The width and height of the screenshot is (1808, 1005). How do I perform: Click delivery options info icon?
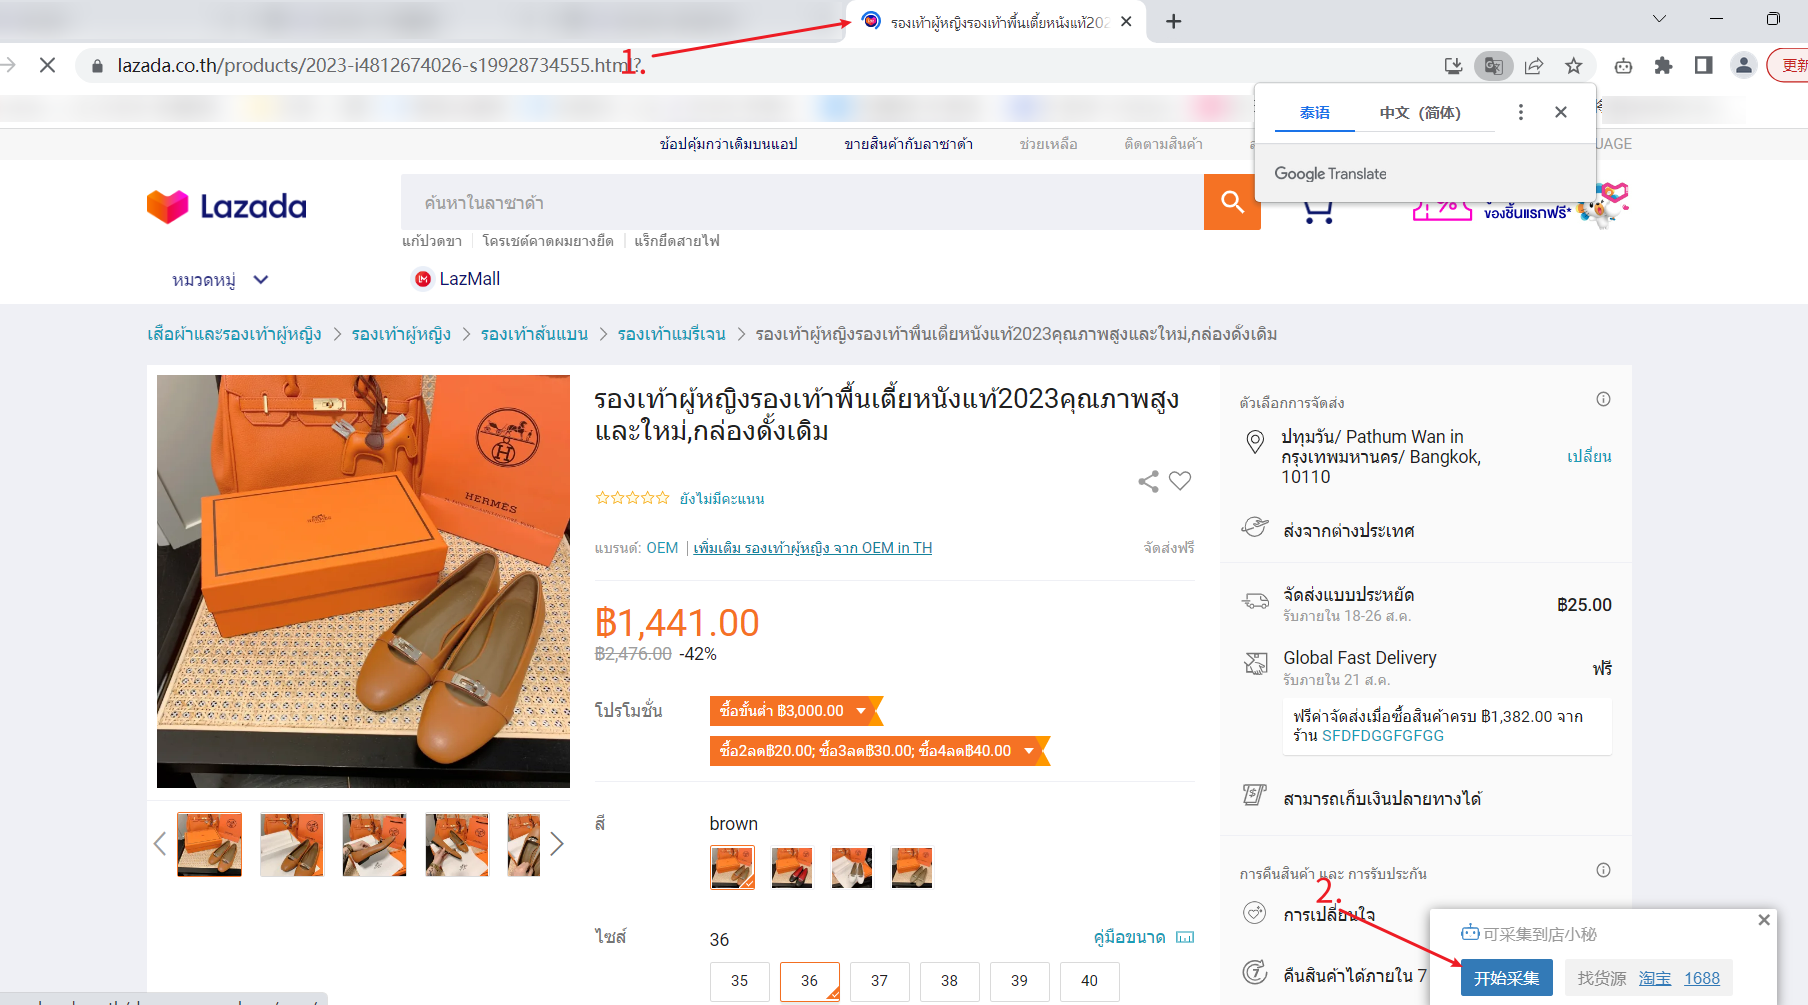(1603, 399)
